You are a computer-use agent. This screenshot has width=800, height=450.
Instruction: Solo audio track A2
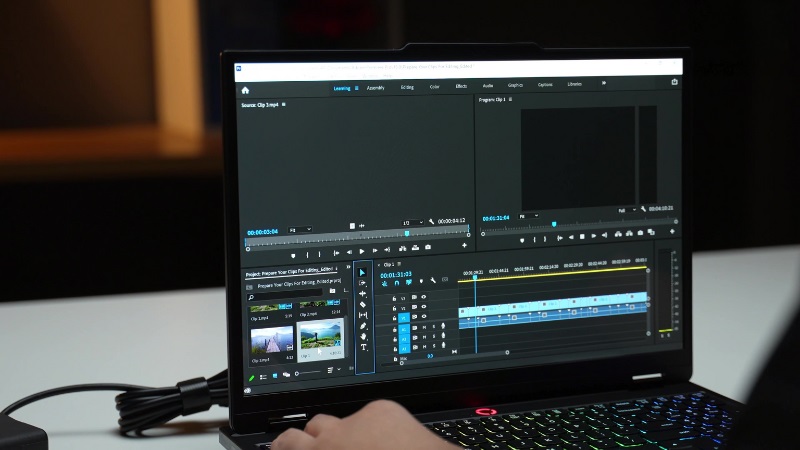tap(434, 337)
